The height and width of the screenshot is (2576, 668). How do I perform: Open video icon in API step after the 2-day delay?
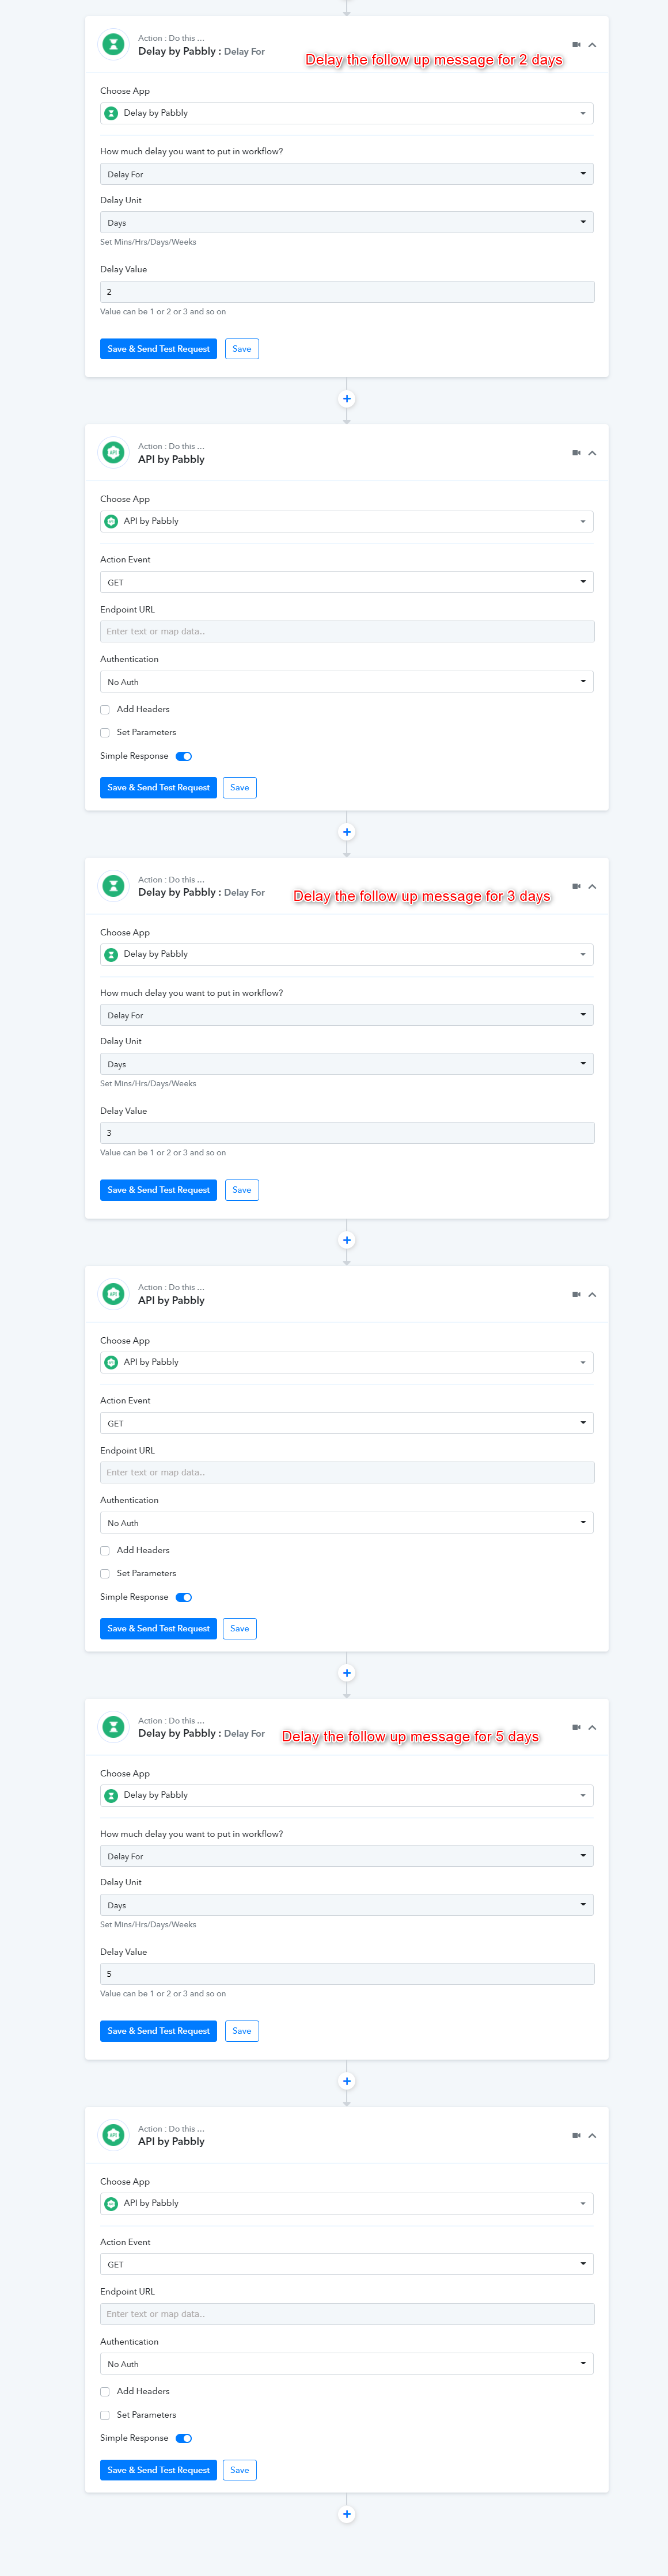[x=576, y=453]
